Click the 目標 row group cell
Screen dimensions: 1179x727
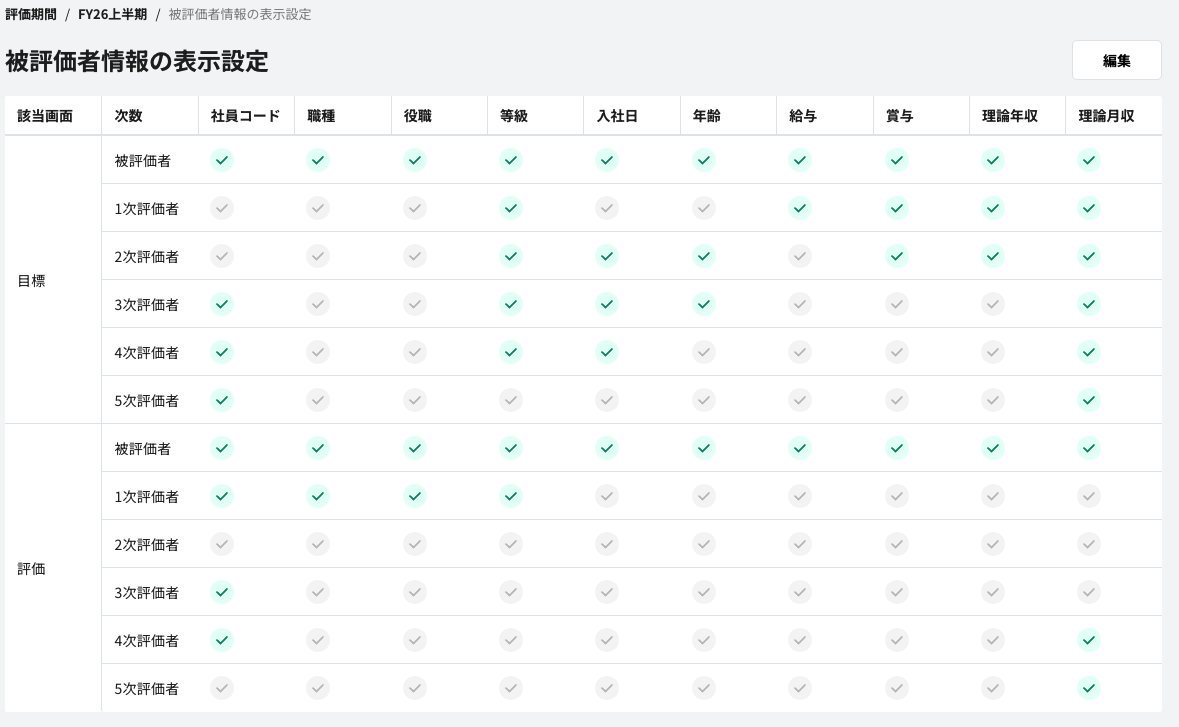[x=32, y=281]
